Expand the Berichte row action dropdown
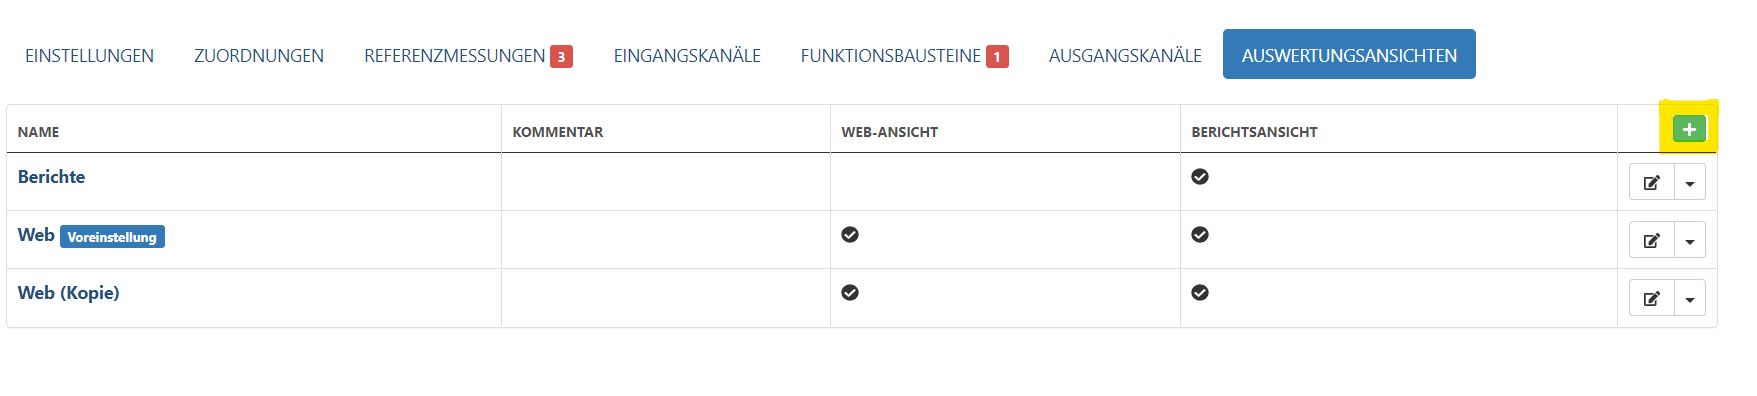The image size is (1757, 396). coord(1690,182)
